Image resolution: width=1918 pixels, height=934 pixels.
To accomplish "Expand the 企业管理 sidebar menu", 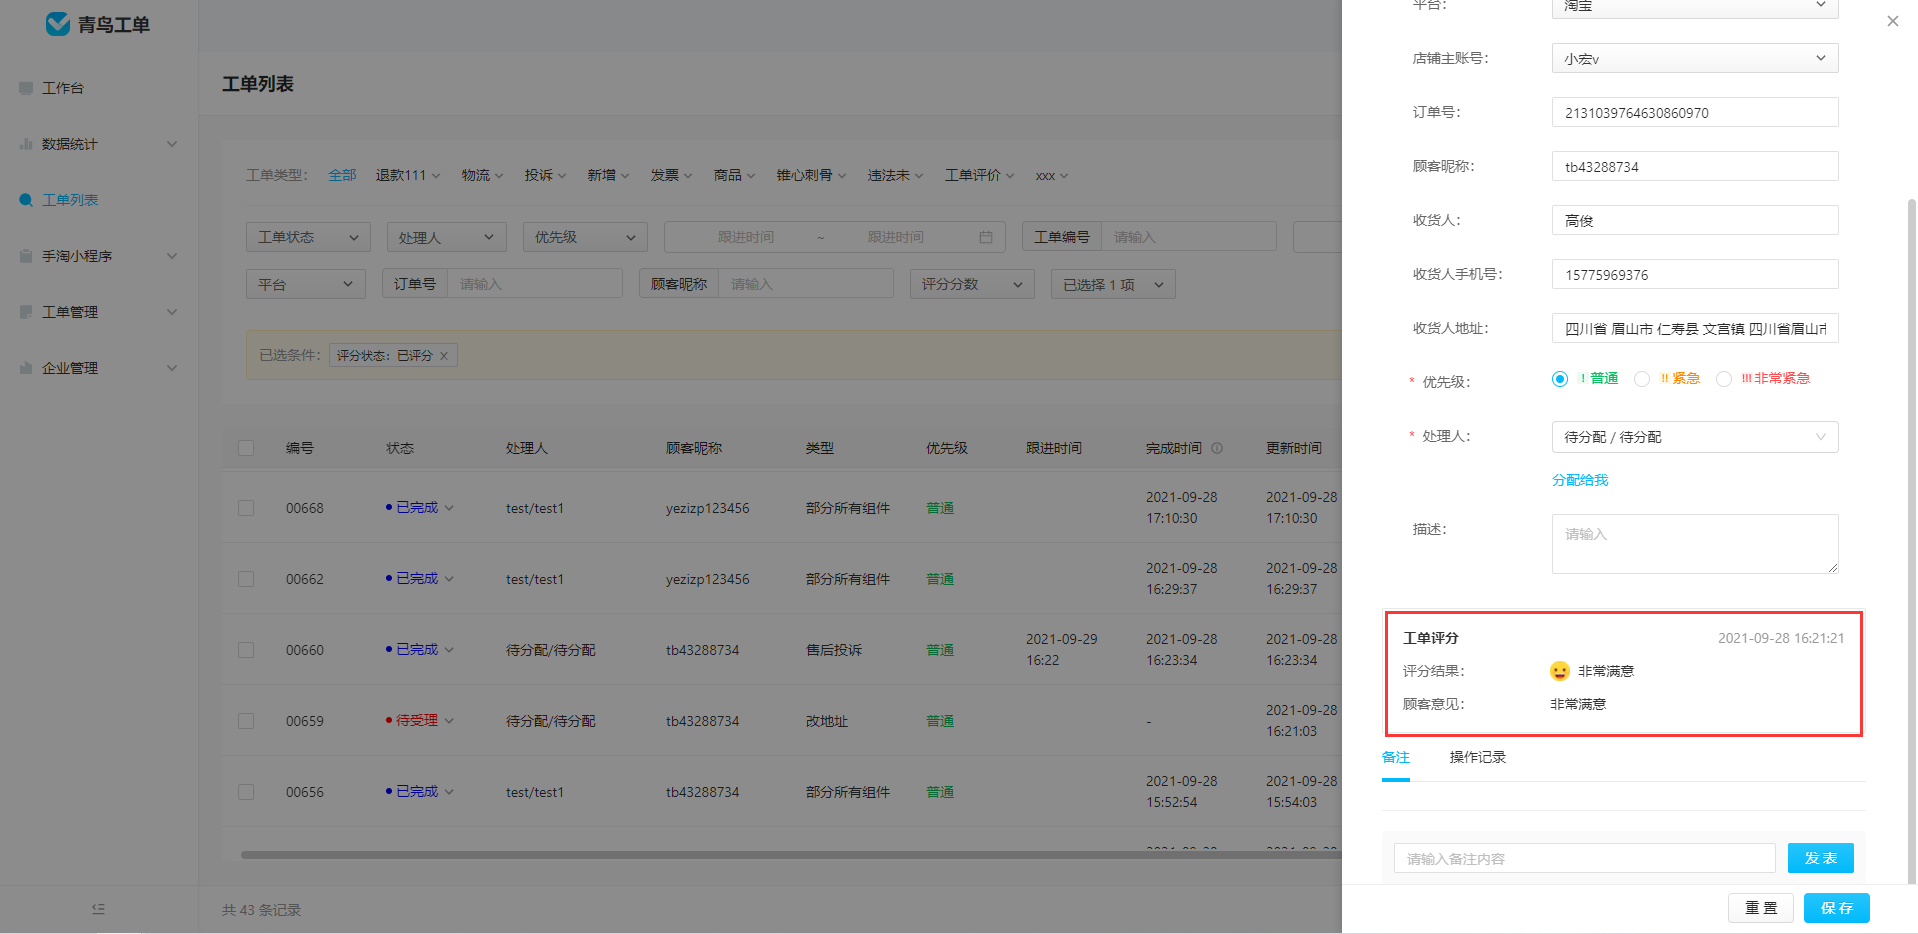I will coord(172,368).
